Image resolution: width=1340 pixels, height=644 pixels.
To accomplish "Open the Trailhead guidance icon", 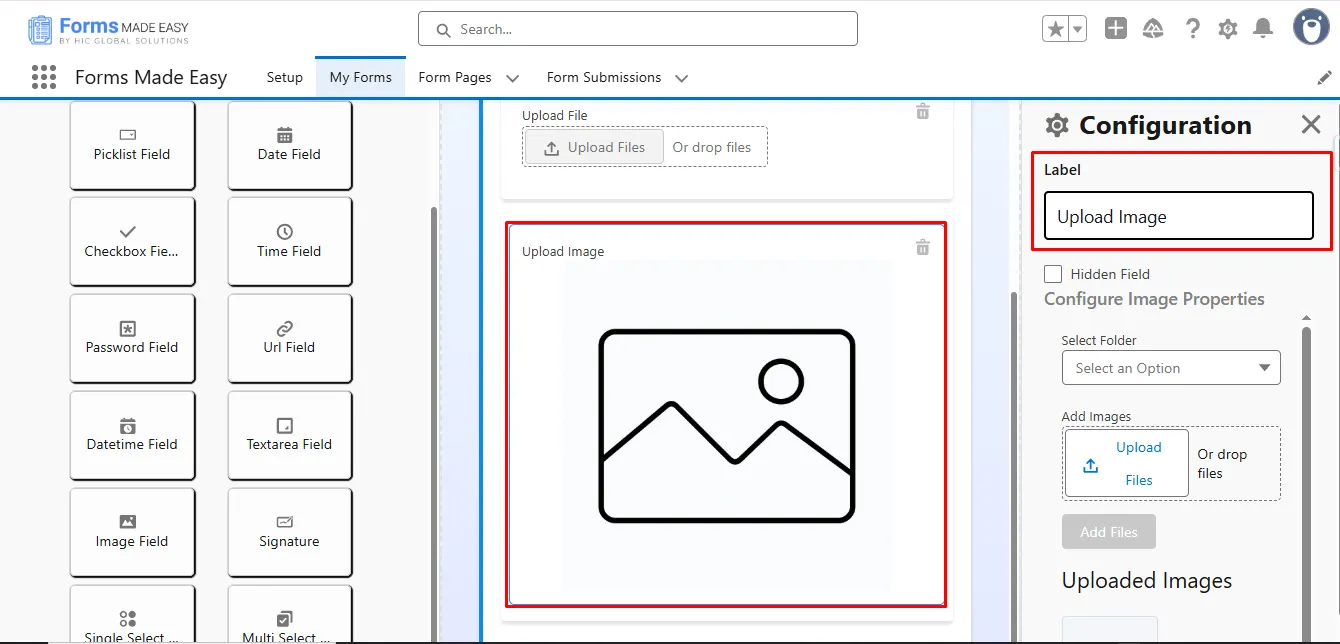I will coord(1153,29).
